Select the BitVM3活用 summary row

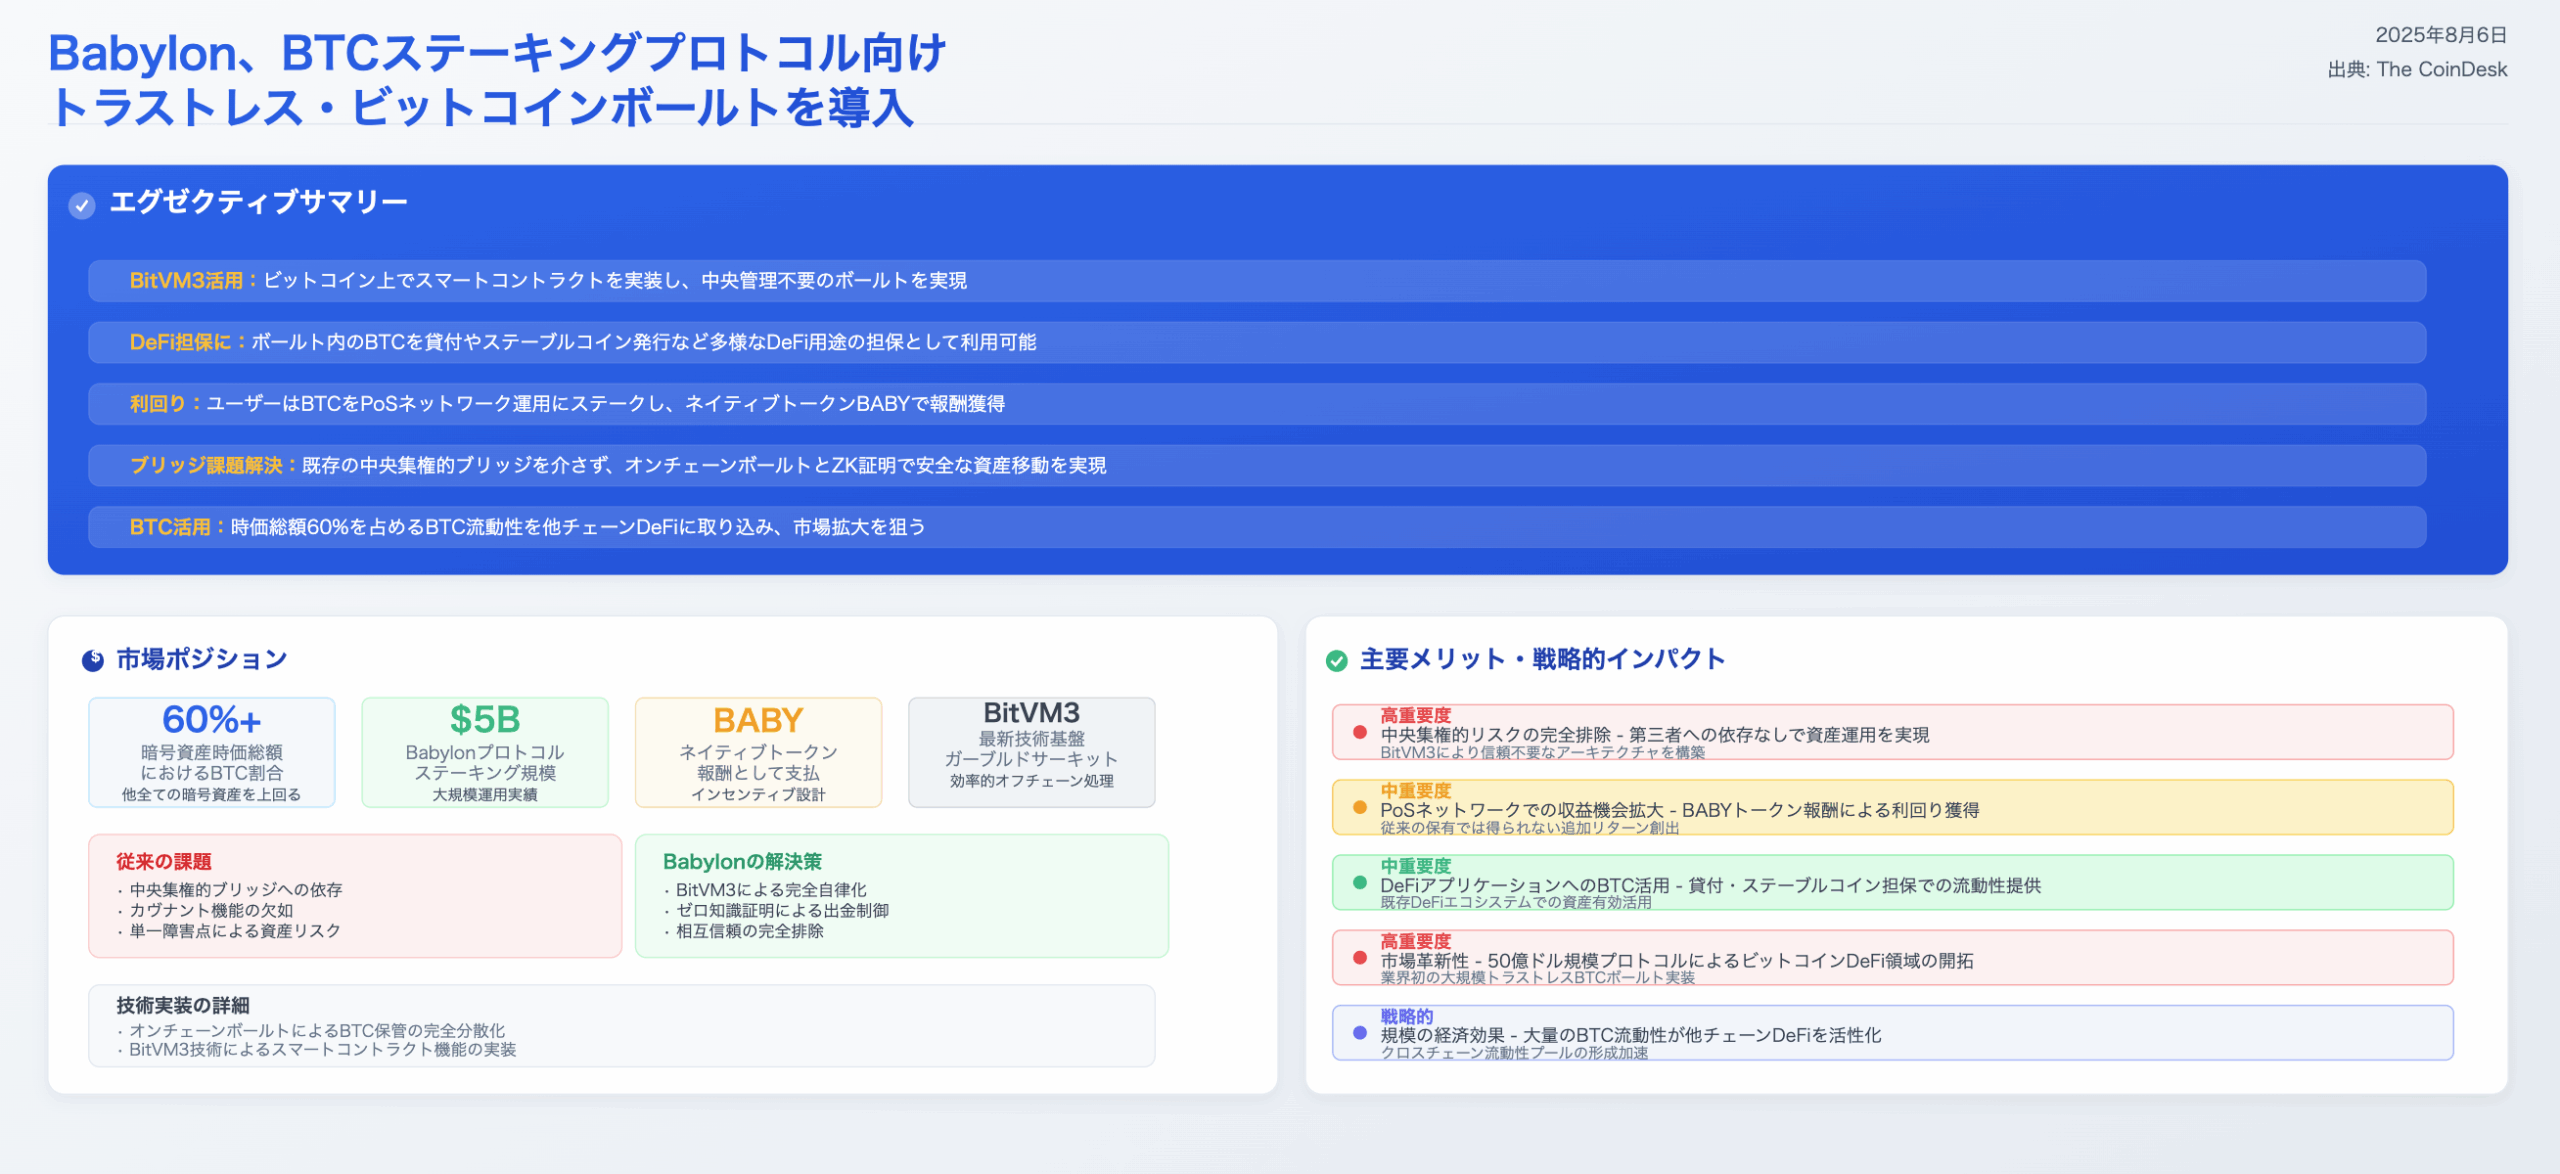coord(1257,281)
